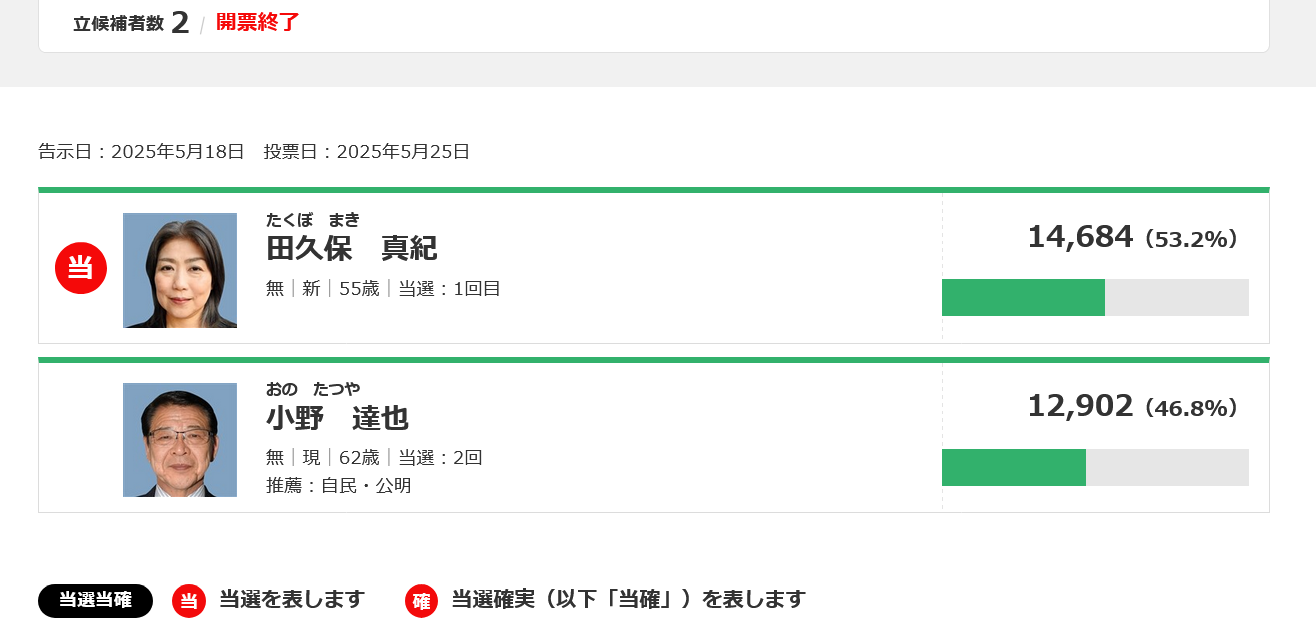Click the black 当選当確 label badge
Screen dimensions: 1316x631
coord(95,600)
